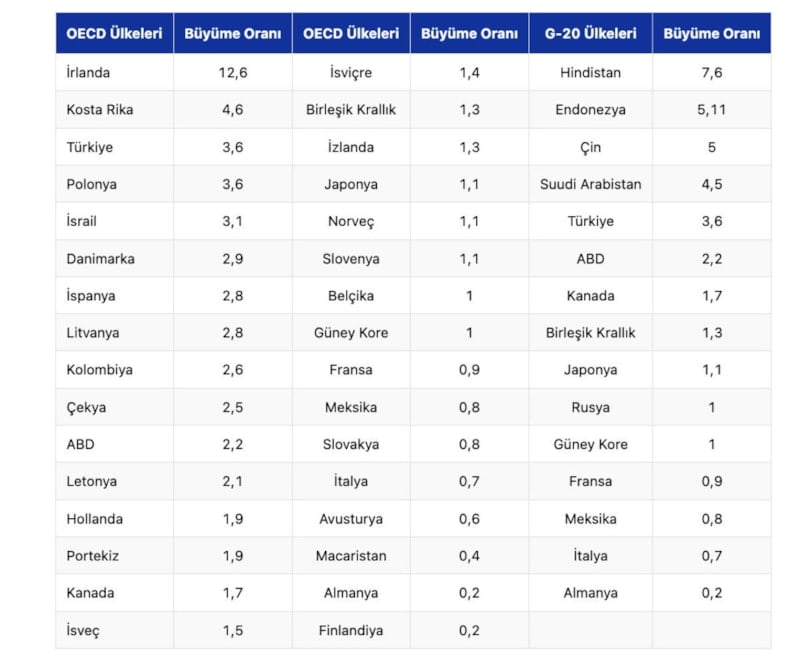Click the Rusya cell in G-20 list

(x=590, y=407)
